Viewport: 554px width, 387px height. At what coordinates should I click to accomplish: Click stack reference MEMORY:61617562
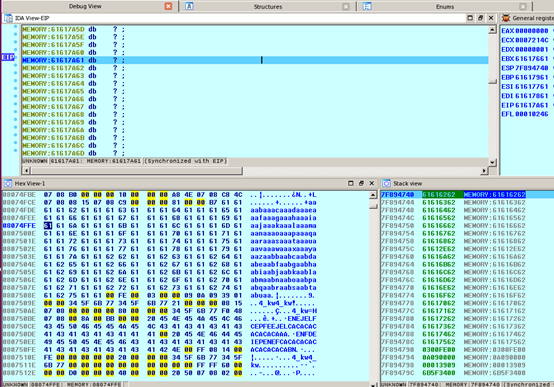[495, 342]
